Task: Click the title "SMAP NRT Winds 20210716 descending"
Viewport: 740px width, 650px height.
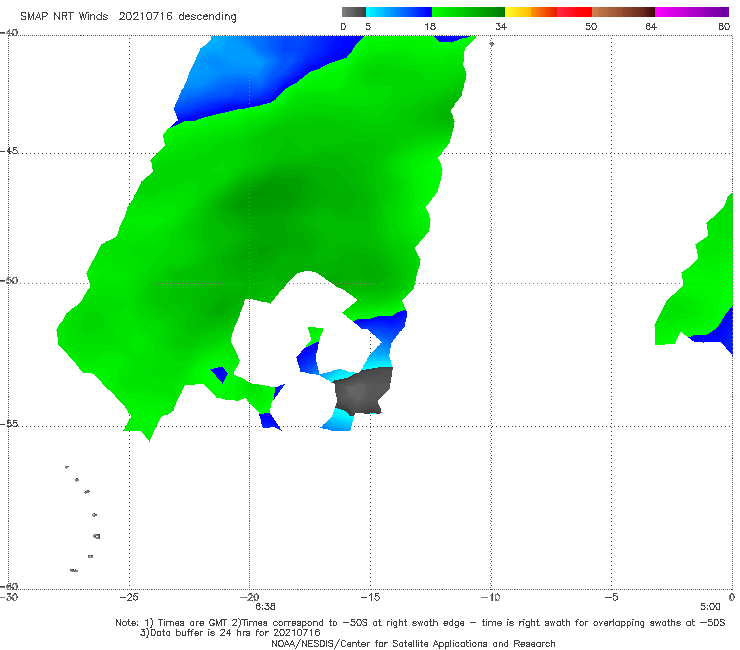Action: 128,16
